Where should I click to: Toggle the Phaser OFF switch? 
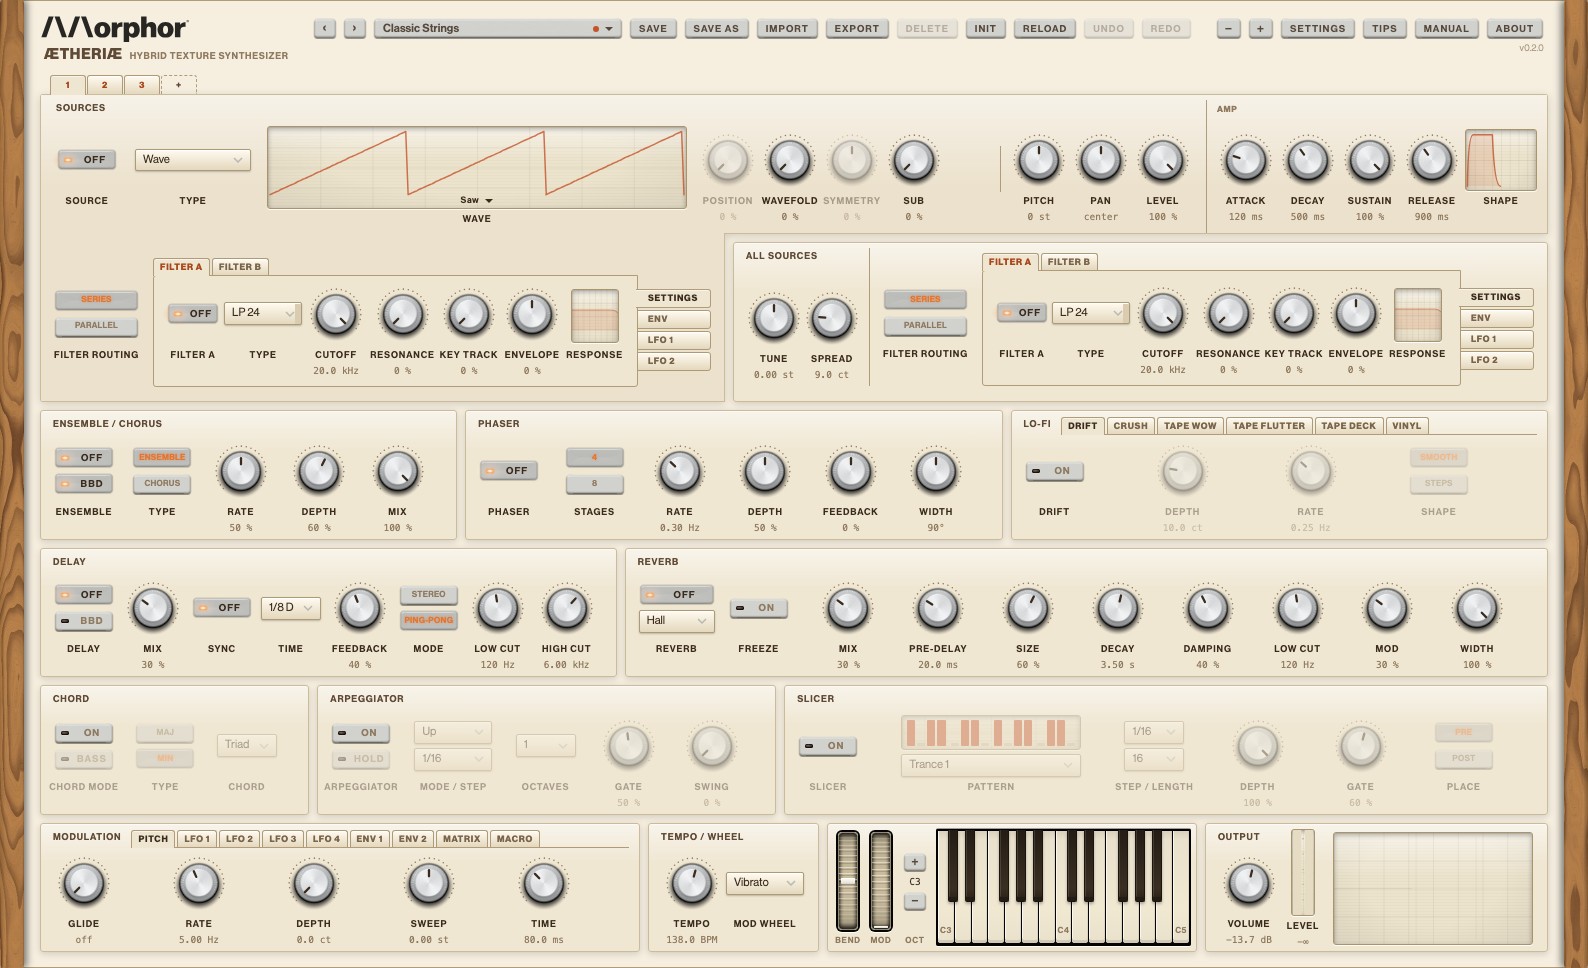[x=509, y=471]
